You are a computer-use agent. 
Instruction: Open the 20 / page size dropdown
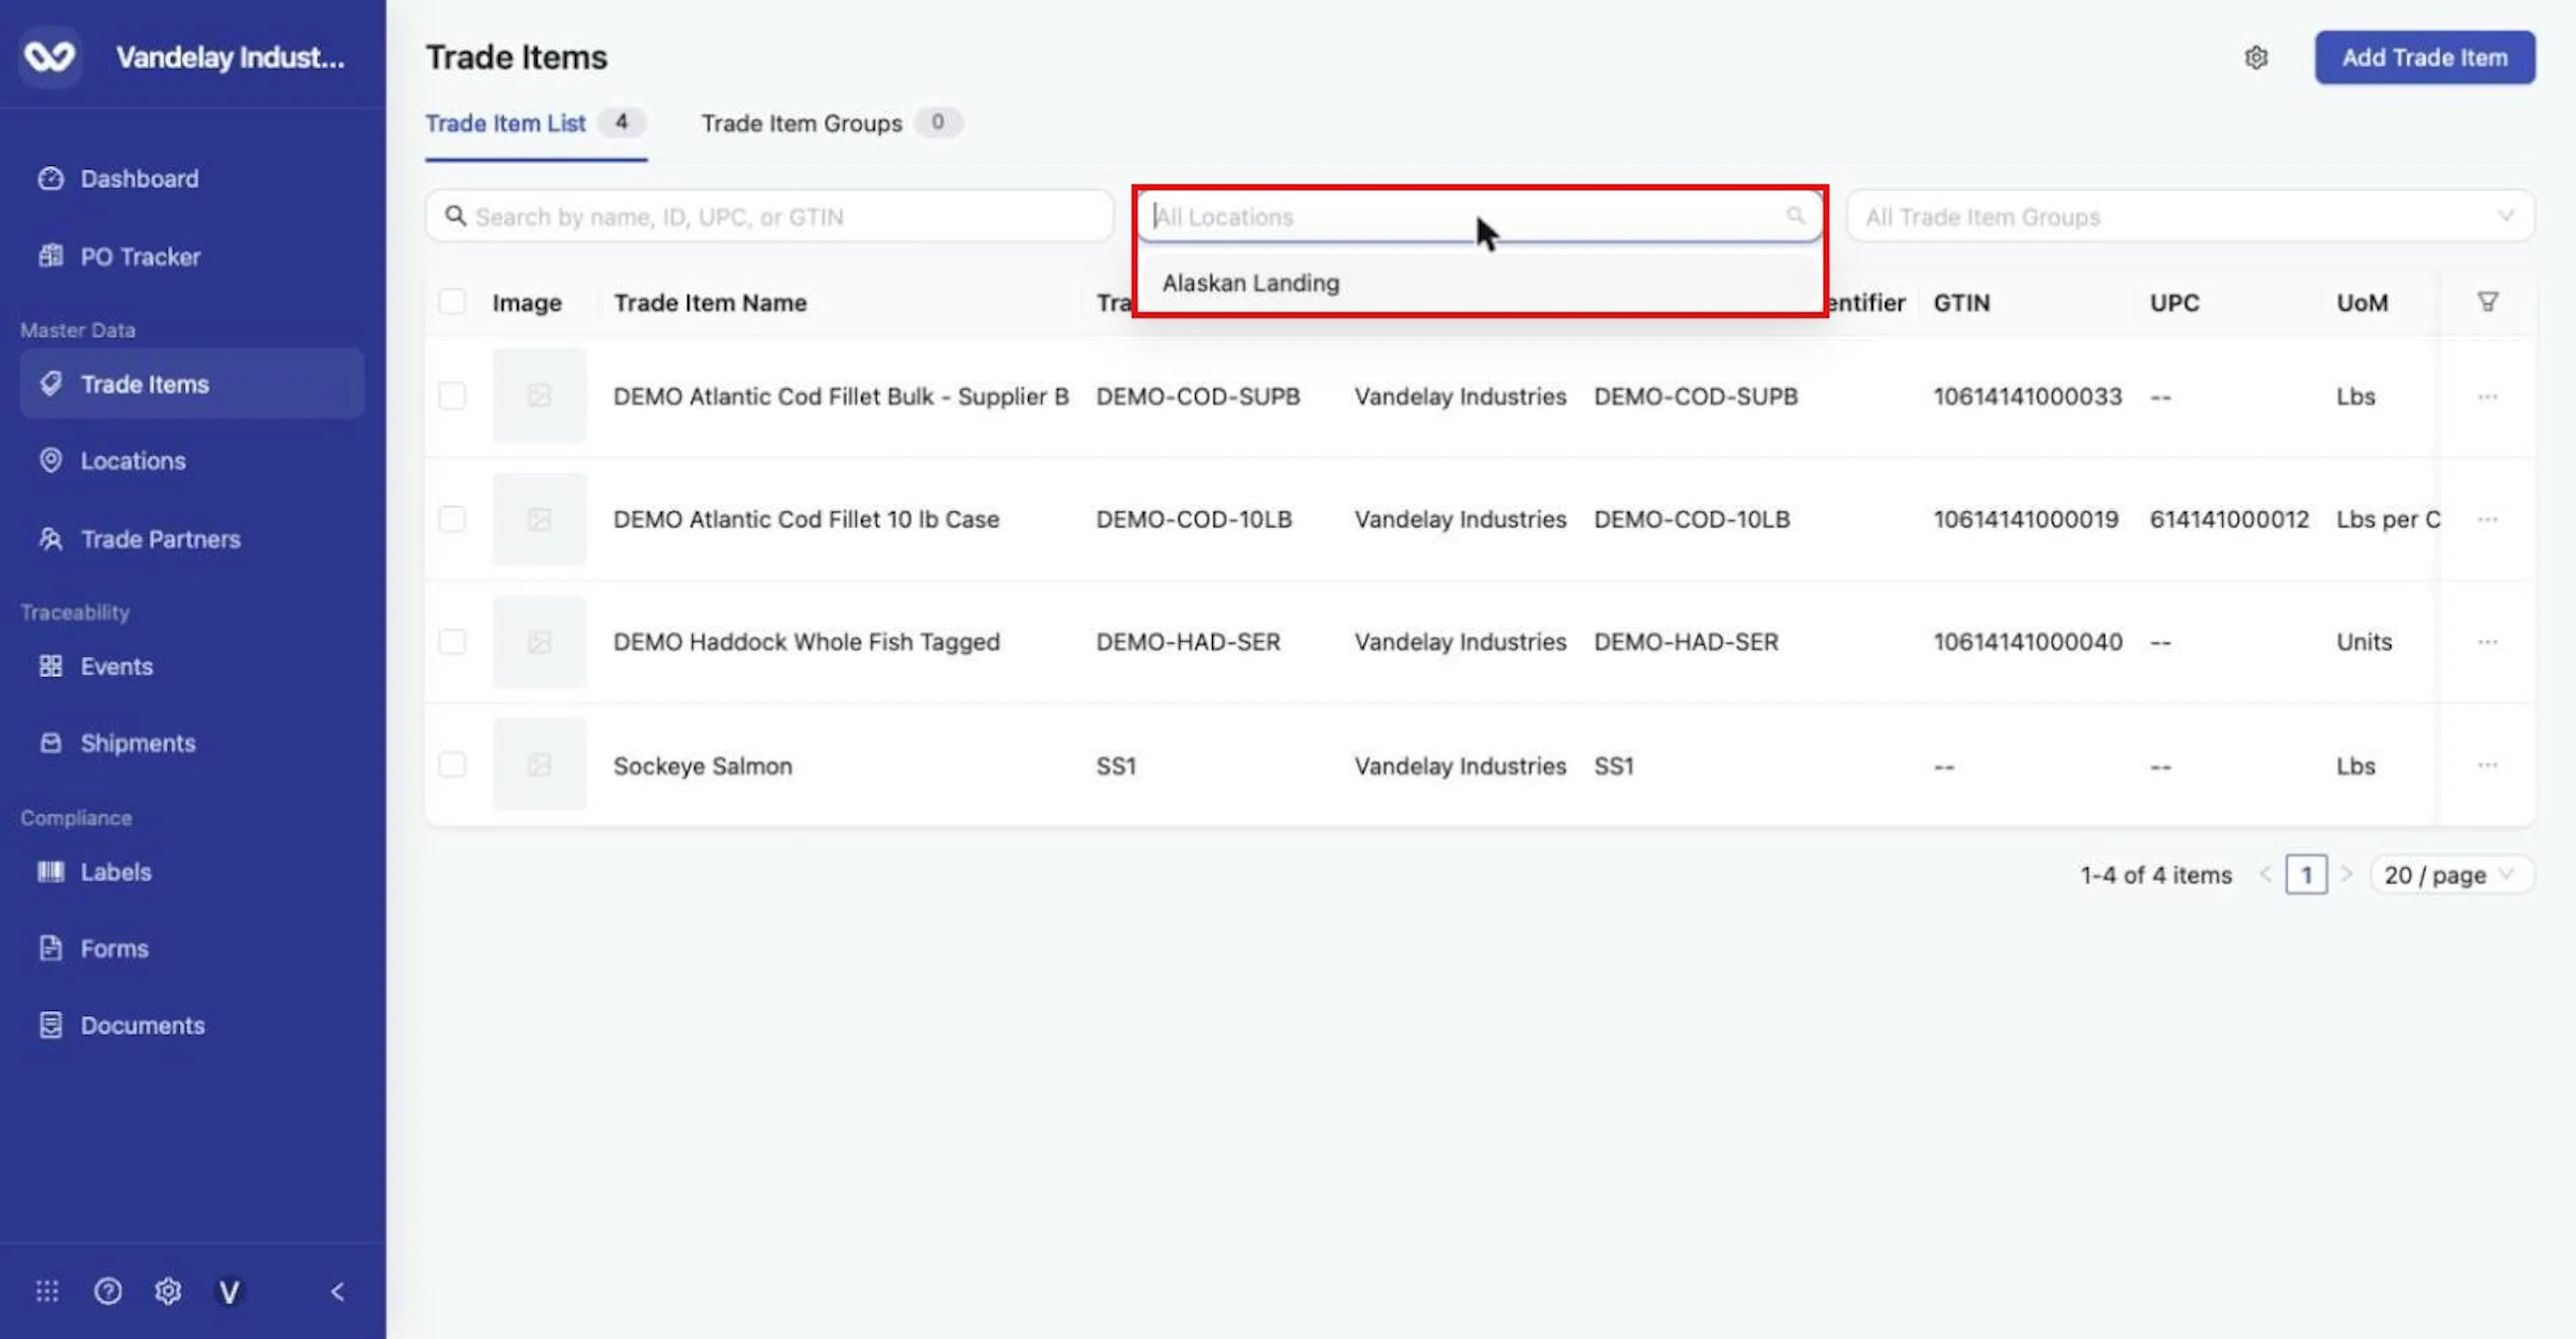[x=2451, y=874]
